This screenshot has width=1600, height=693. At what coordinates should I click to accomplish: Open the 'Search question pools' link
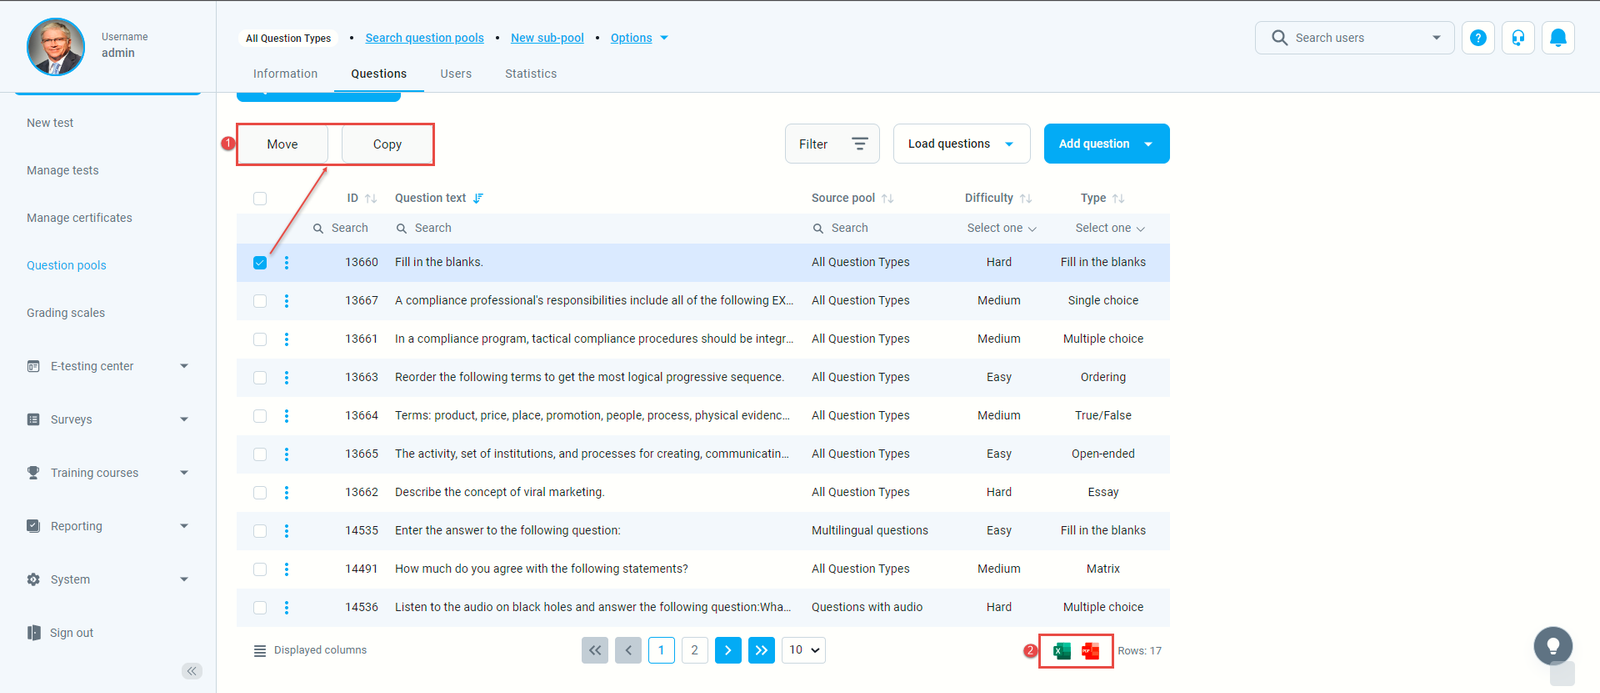[424, 38]
